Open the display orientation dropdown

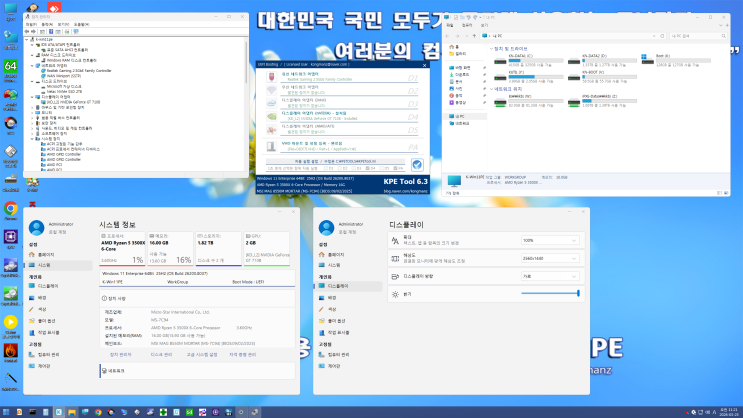click(x=550, y=276)
